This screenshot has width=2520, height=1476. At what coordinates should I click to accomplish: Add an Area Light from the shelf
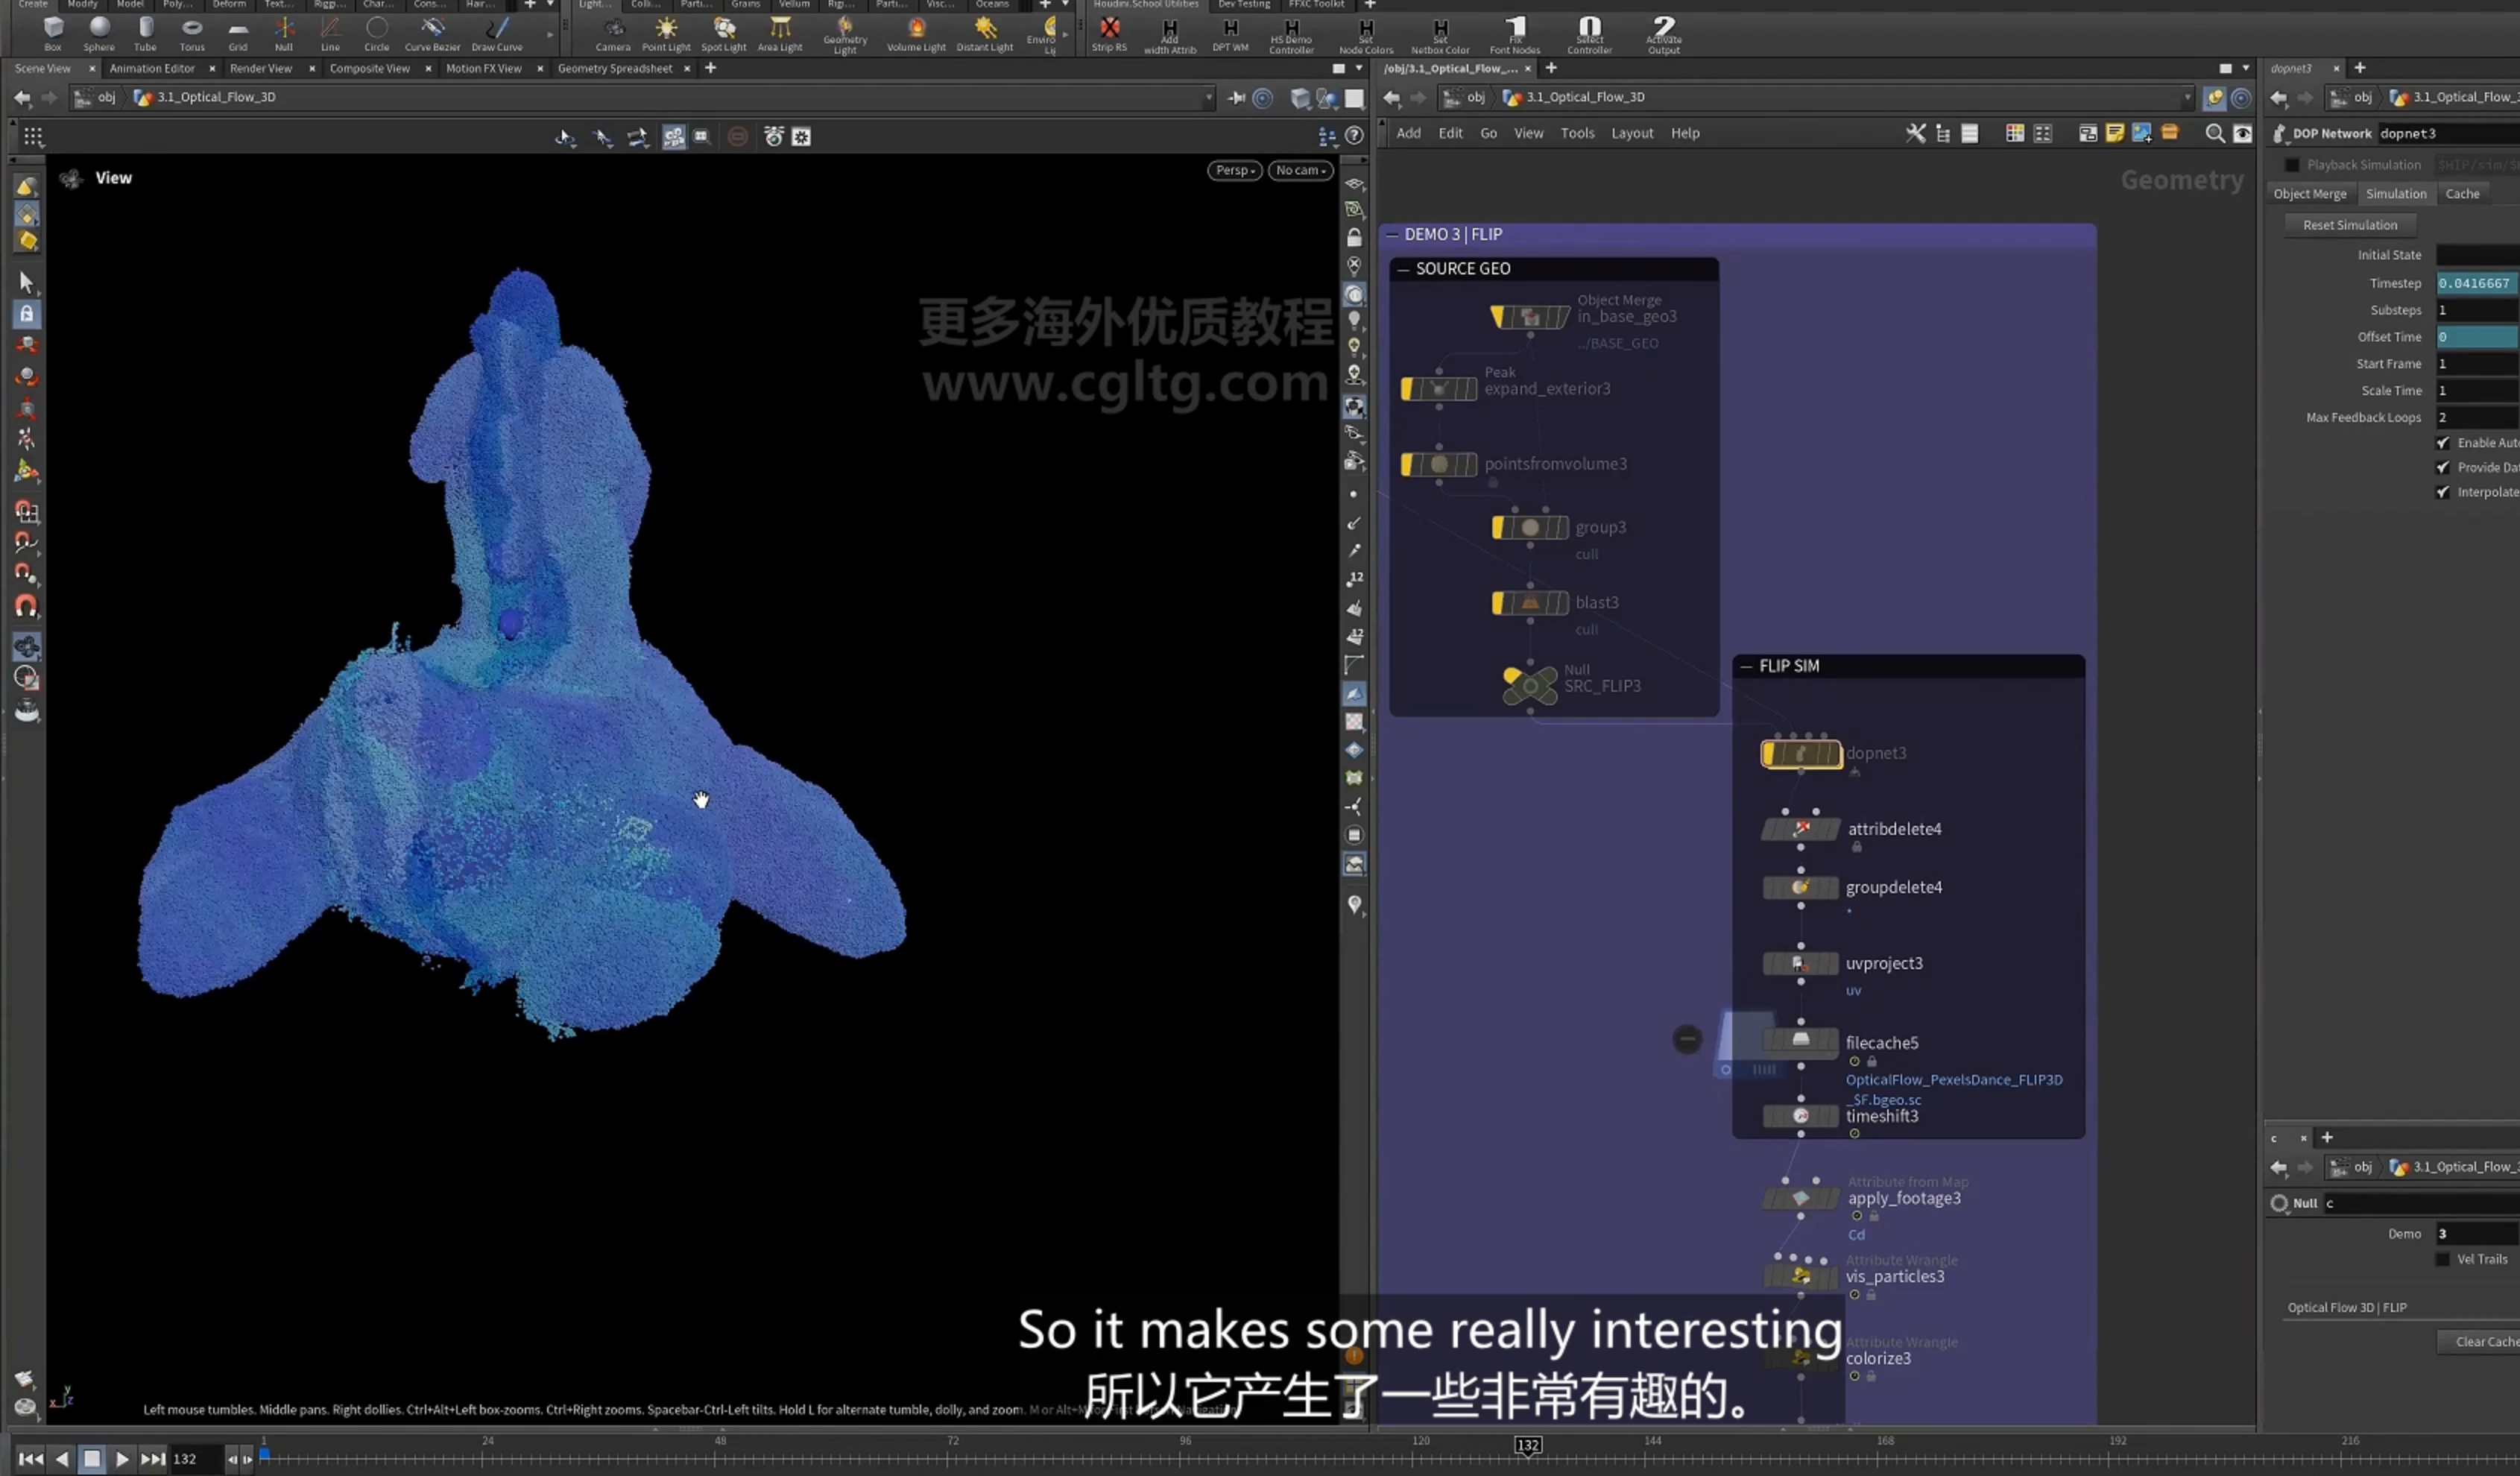point(780,33)
